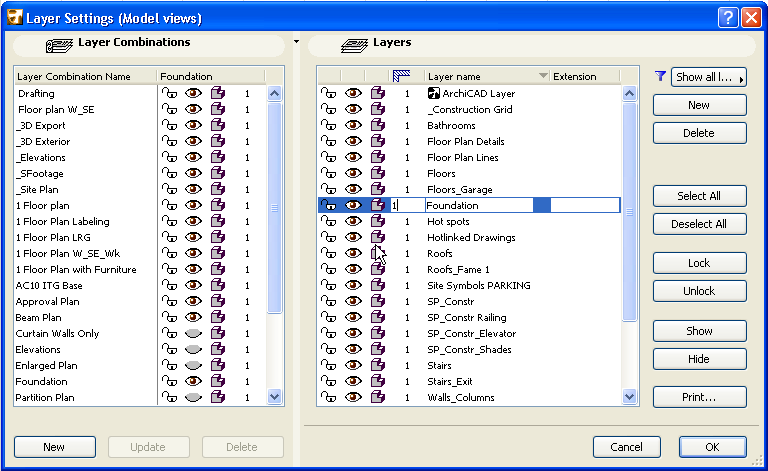Click the blue layer filter funnel icon
Image resolution: width=768 pixels, height=471 pixels.
pos(660,76)
